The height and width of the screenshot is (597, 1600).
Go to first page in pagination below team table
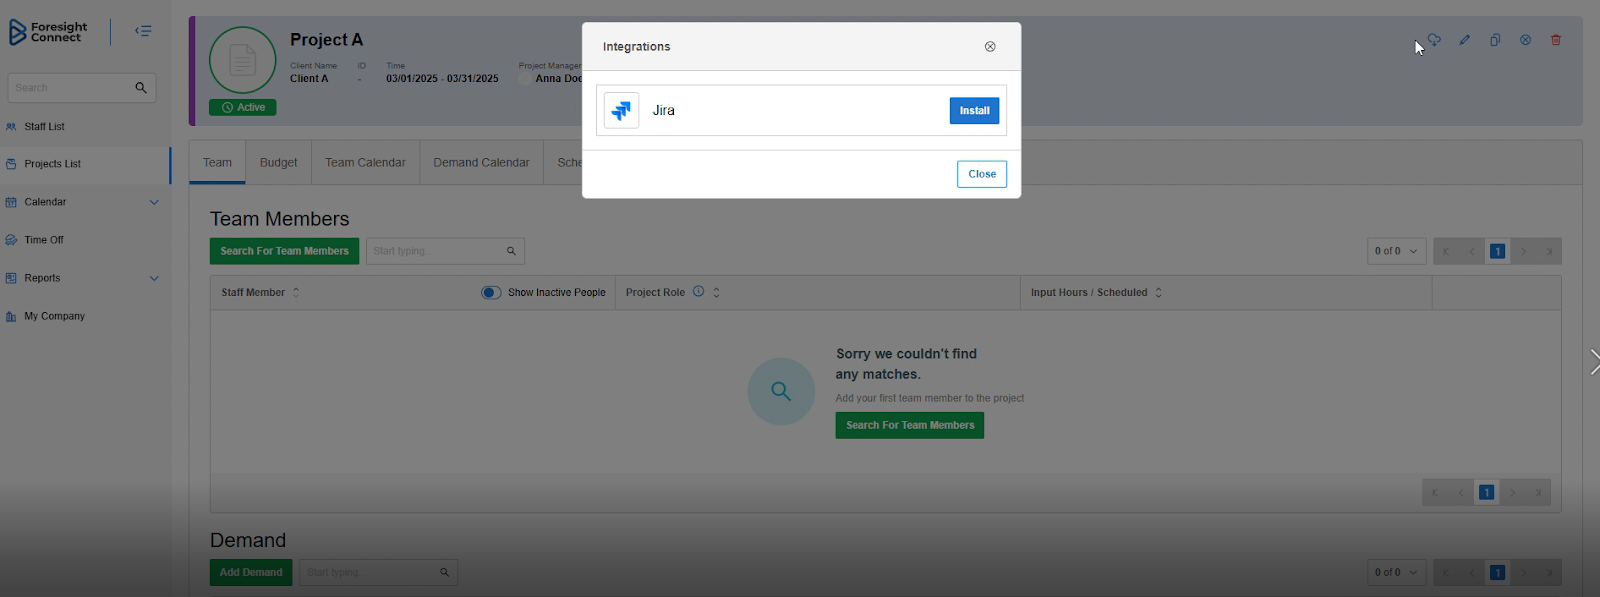(x=1435, y=492)
